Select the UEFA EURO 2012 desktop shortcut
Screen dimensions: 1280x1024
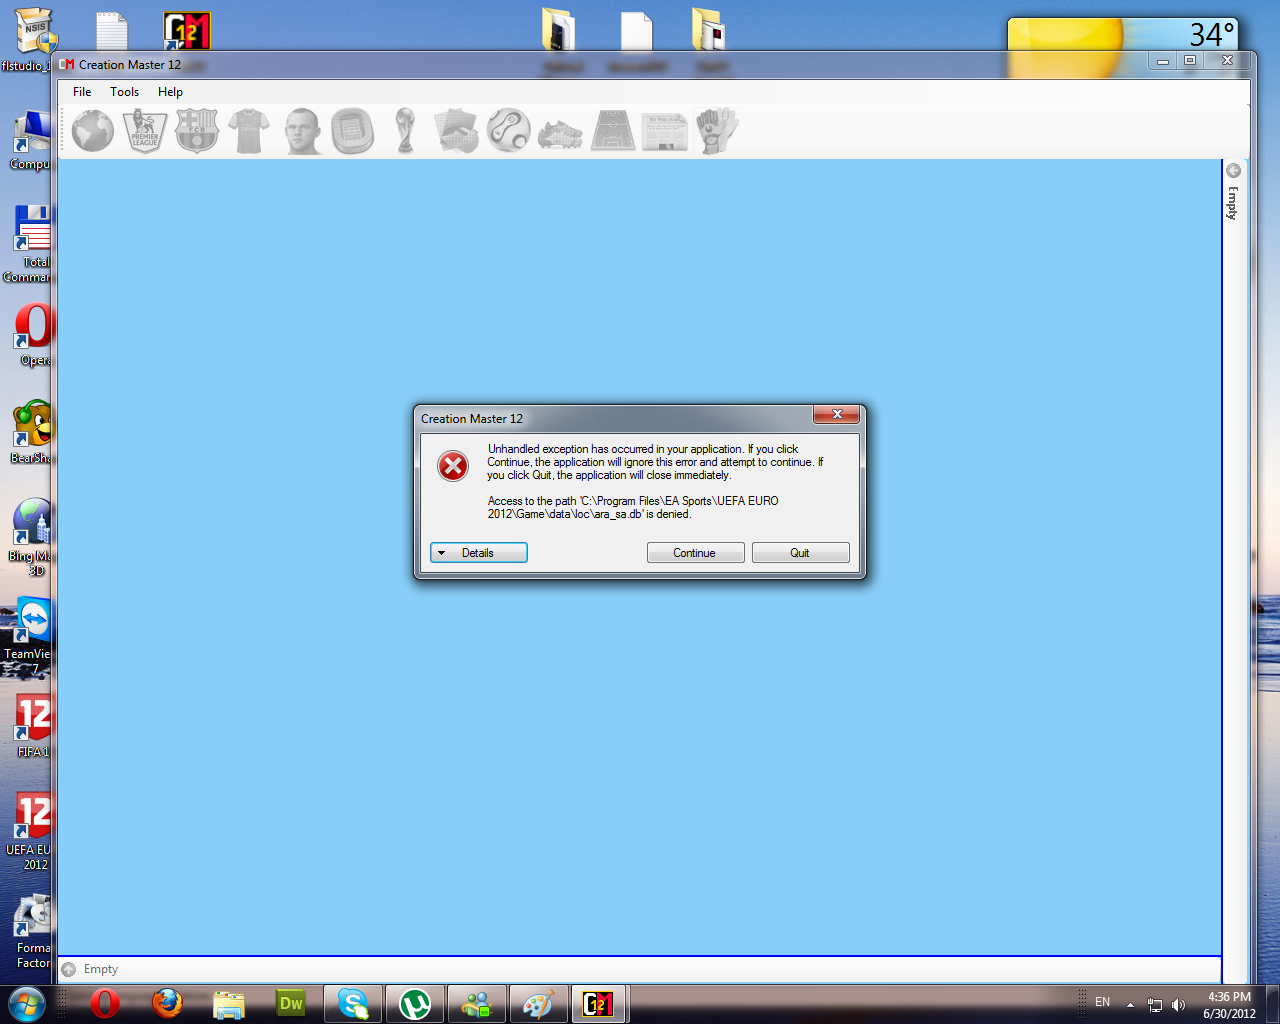pos(29,832)
